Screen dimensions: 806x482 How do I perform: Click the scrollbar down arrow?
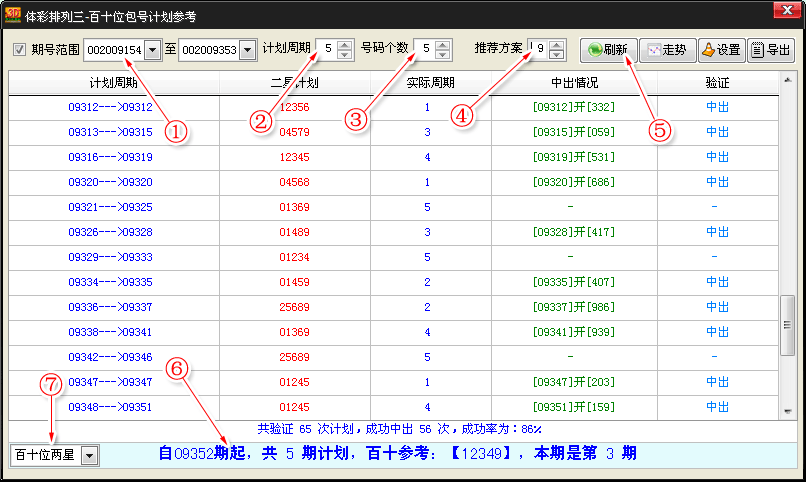tap(787, 412)
